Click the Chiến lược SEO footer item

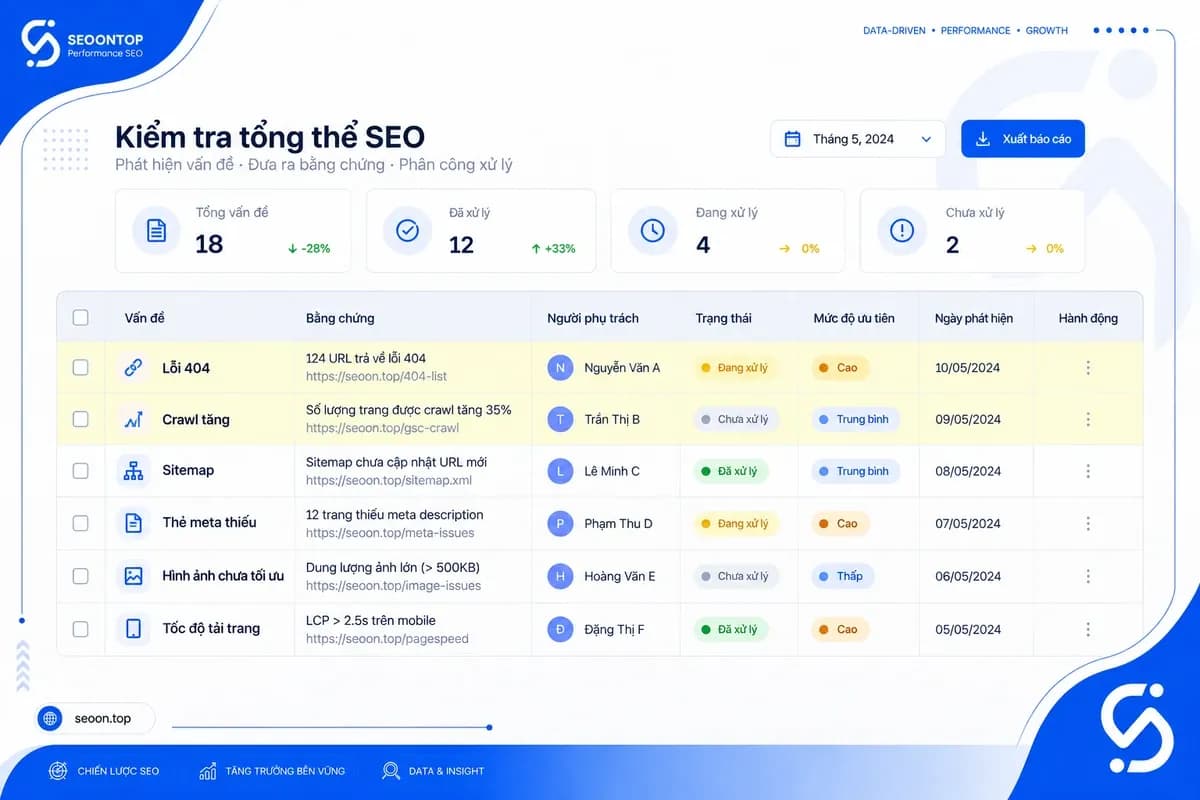[104, 771]
